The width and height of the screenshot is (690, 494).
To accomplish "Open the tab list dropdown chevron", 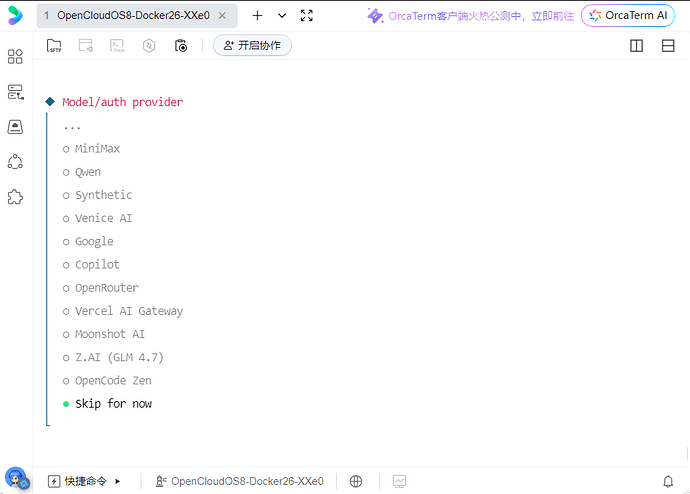I will (282, 15).
